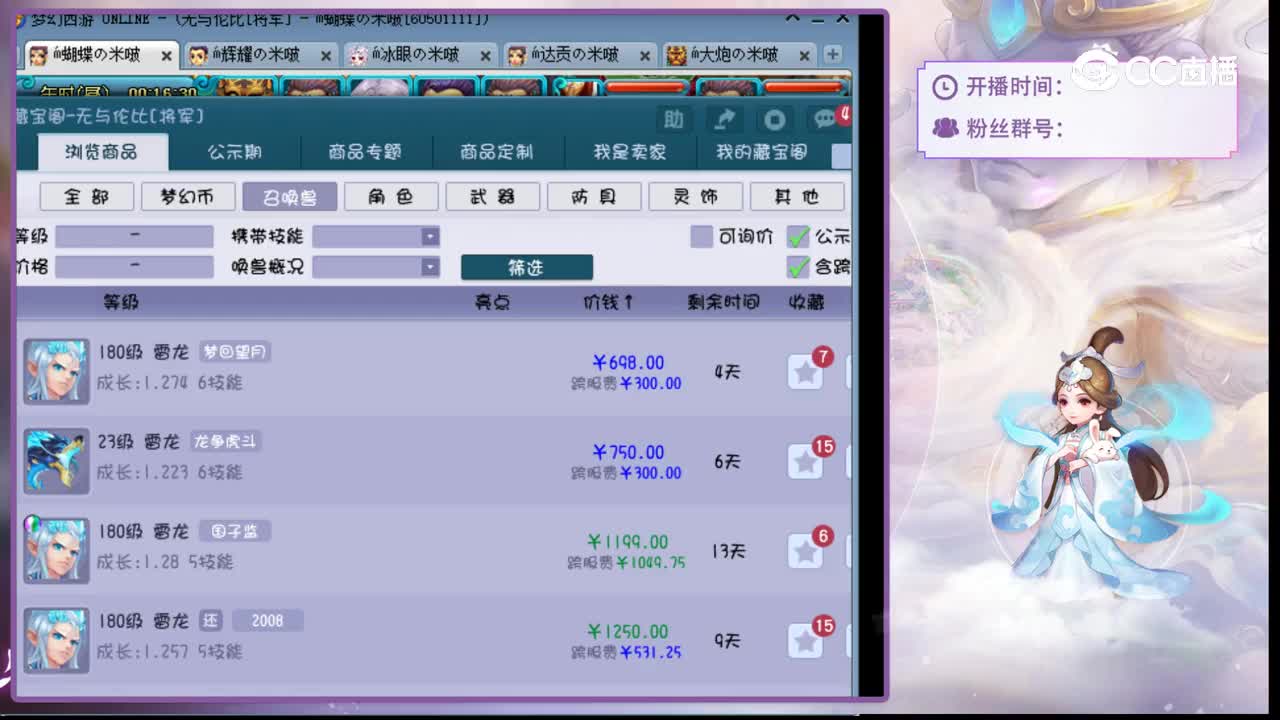Click the 还 tag on last listing
Image resolution: width=1280 pixels, height=720 pixels.
click(210, 620)
